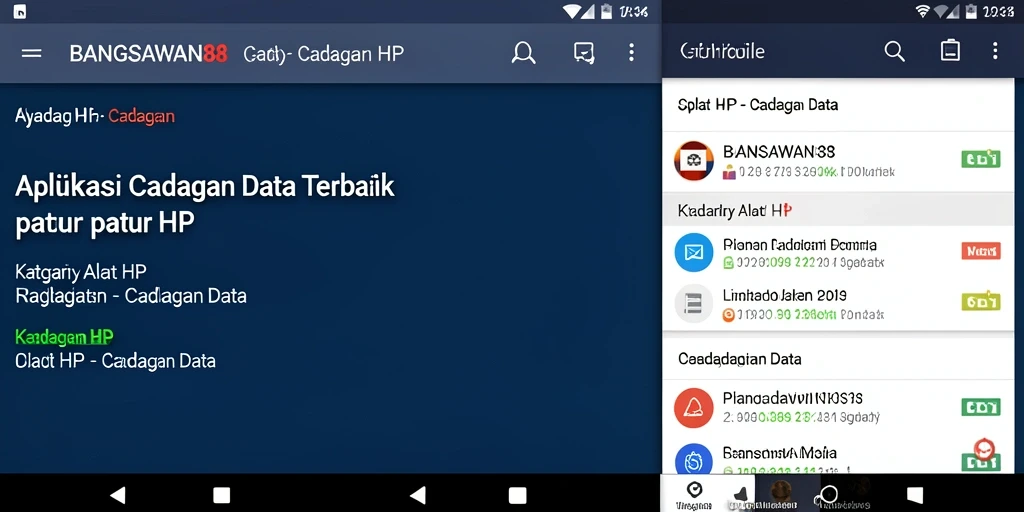
Task: Tap the Giuhroile title in right header
Action: point(722,52)
